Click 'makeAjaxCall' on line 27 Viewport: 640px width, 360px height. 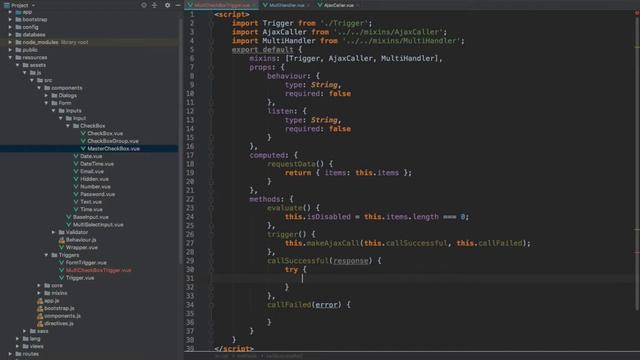tap(333, 243)
